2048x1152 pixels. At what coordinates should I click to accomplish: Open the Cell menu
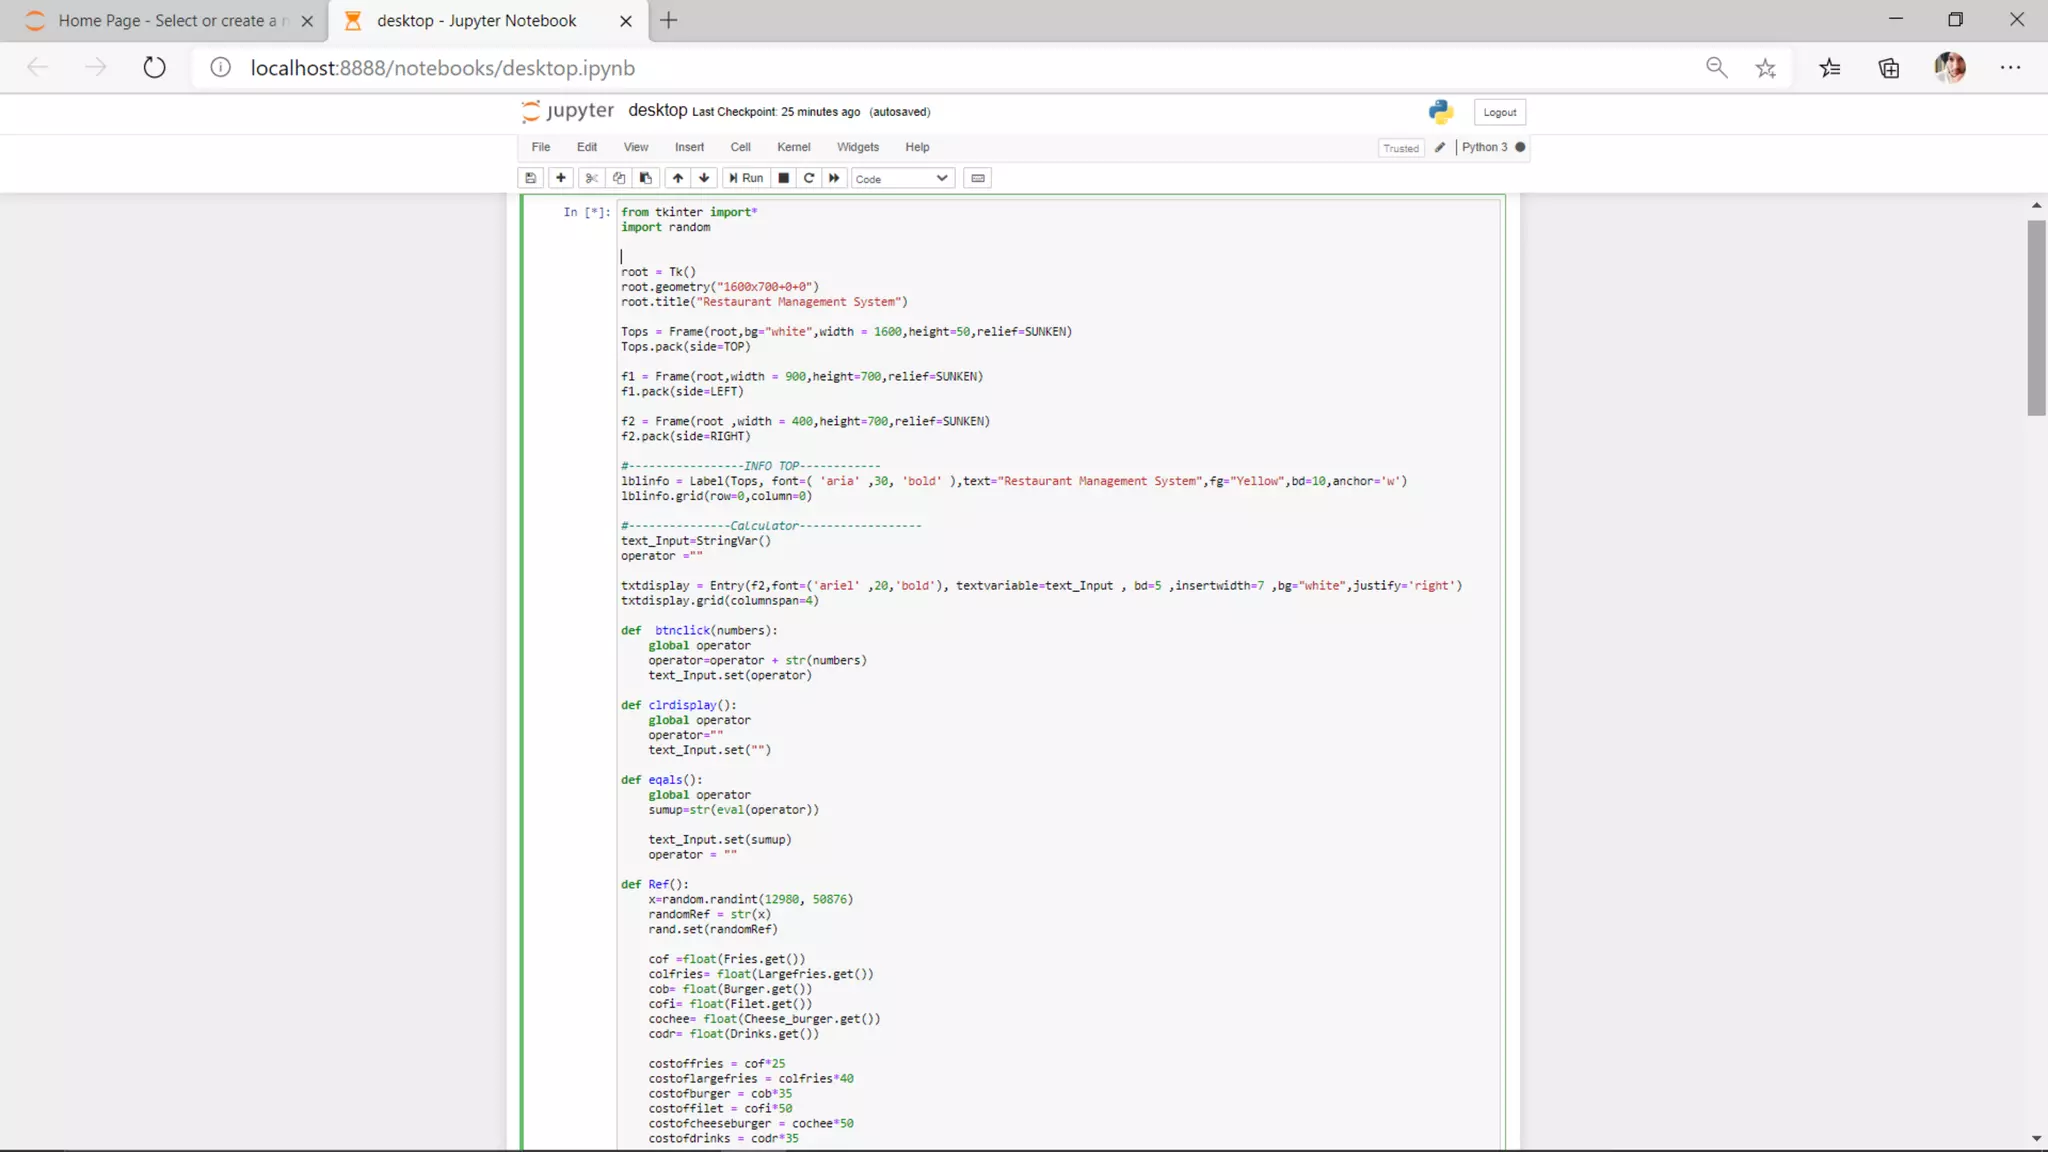(x=740, y=147)
